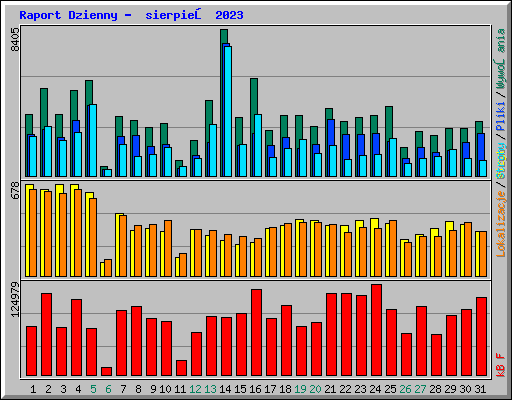
Task: Click green weekend day label 19
Action: click(x=300, y=389)
